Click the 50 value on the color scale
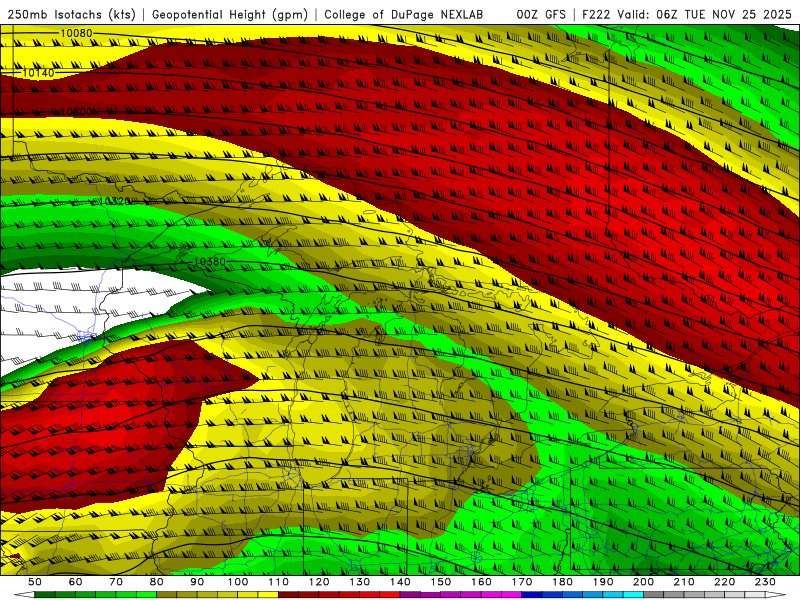 click(x=35, y=582)
